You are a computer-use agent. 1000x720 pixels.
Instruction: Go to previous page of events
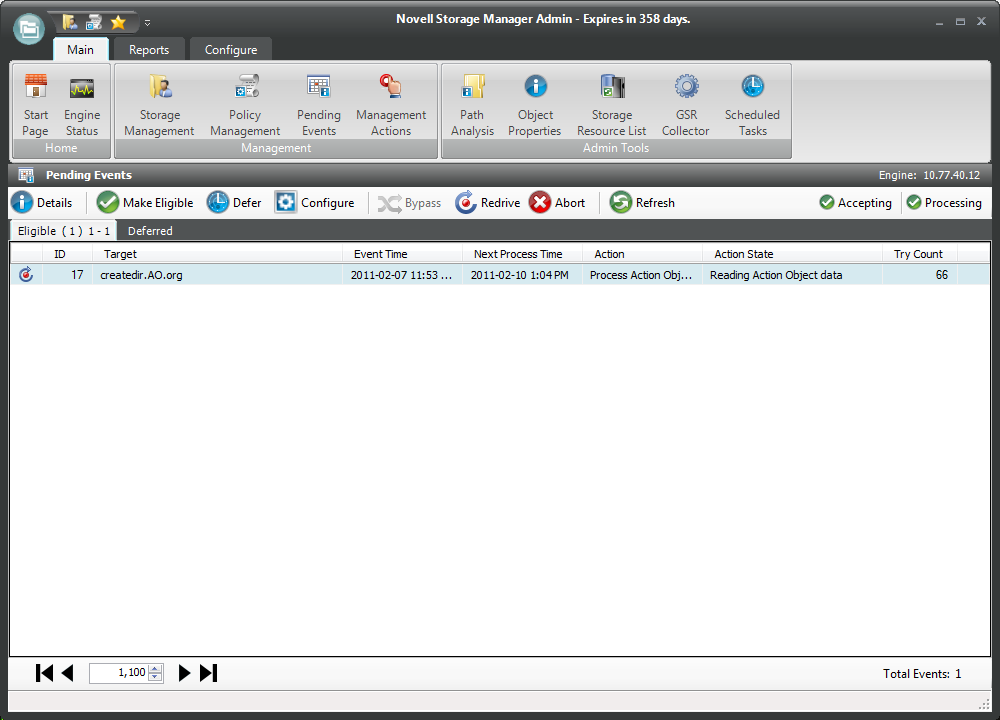coord(68,673)
